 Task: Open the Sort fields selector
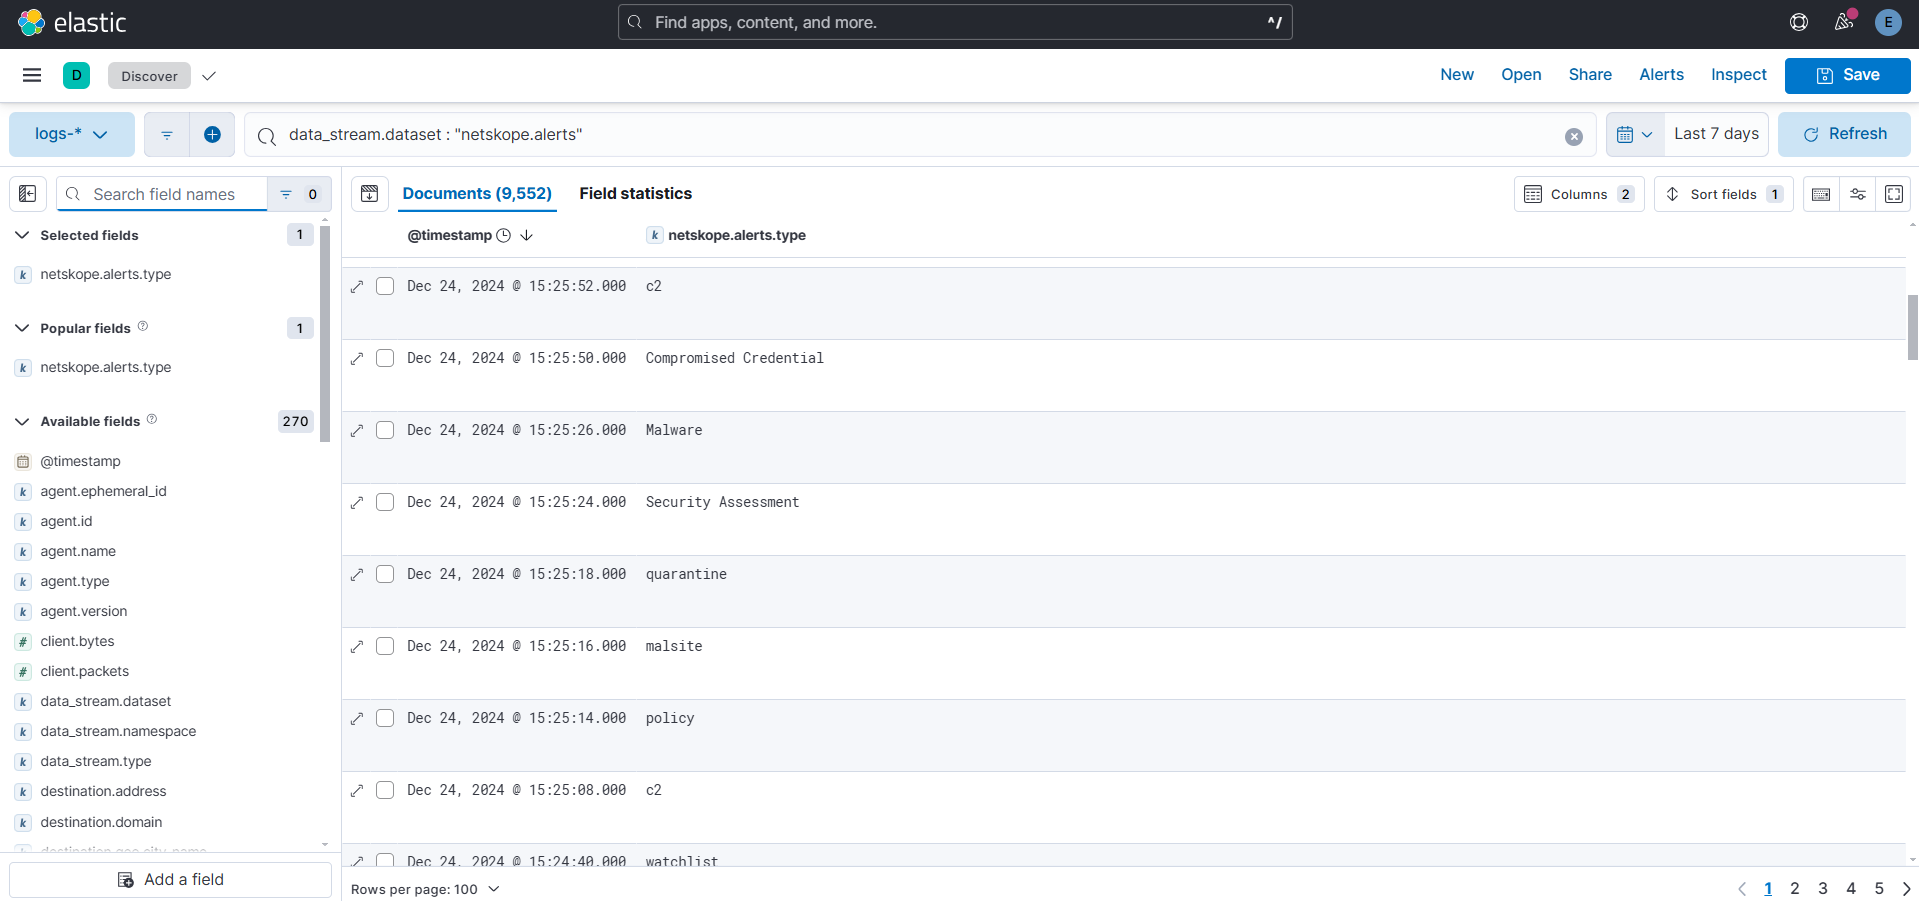(1723, 194)
